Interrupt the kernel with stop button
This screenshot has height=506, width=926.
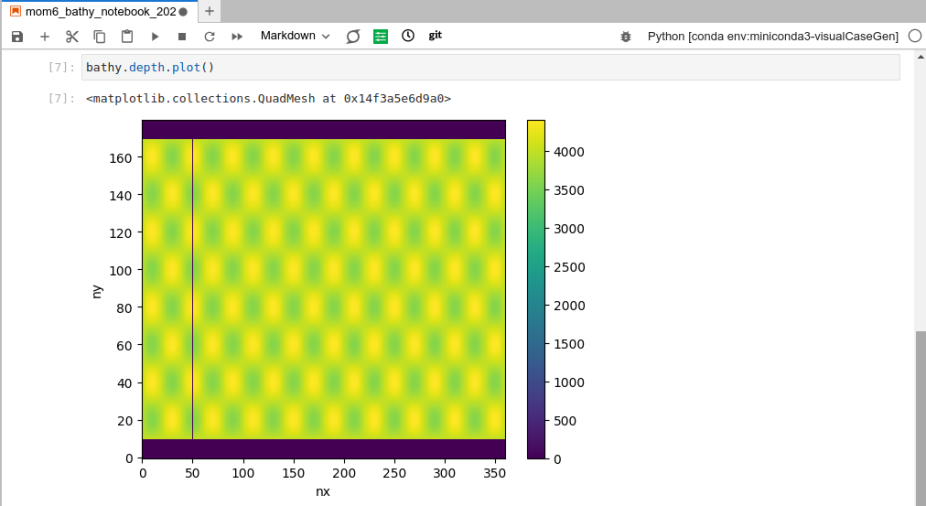[x=182, y=36]
